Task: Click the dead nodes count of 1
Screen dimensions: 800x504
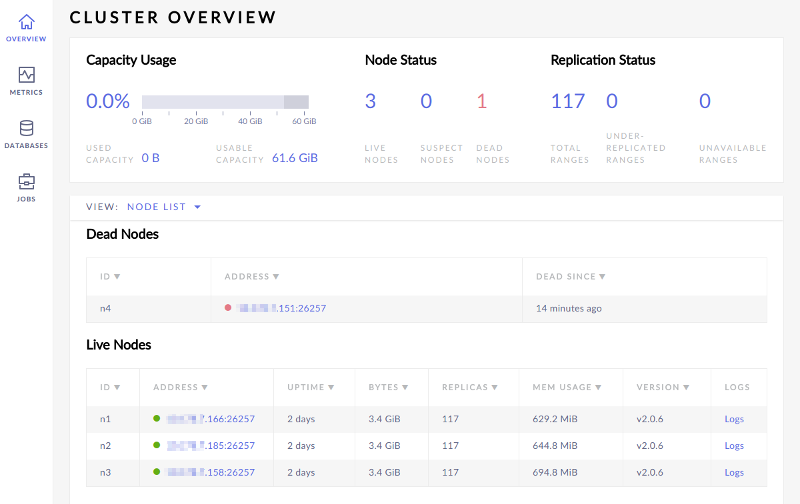Action: pyautogui.click(x=481, y=101)
